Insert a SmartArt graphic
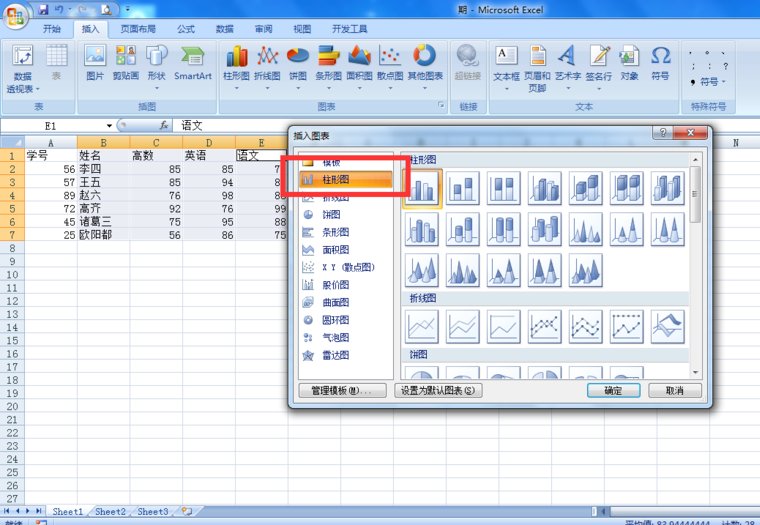This screenshot has height=525, width=760. [x=193, y=62]
